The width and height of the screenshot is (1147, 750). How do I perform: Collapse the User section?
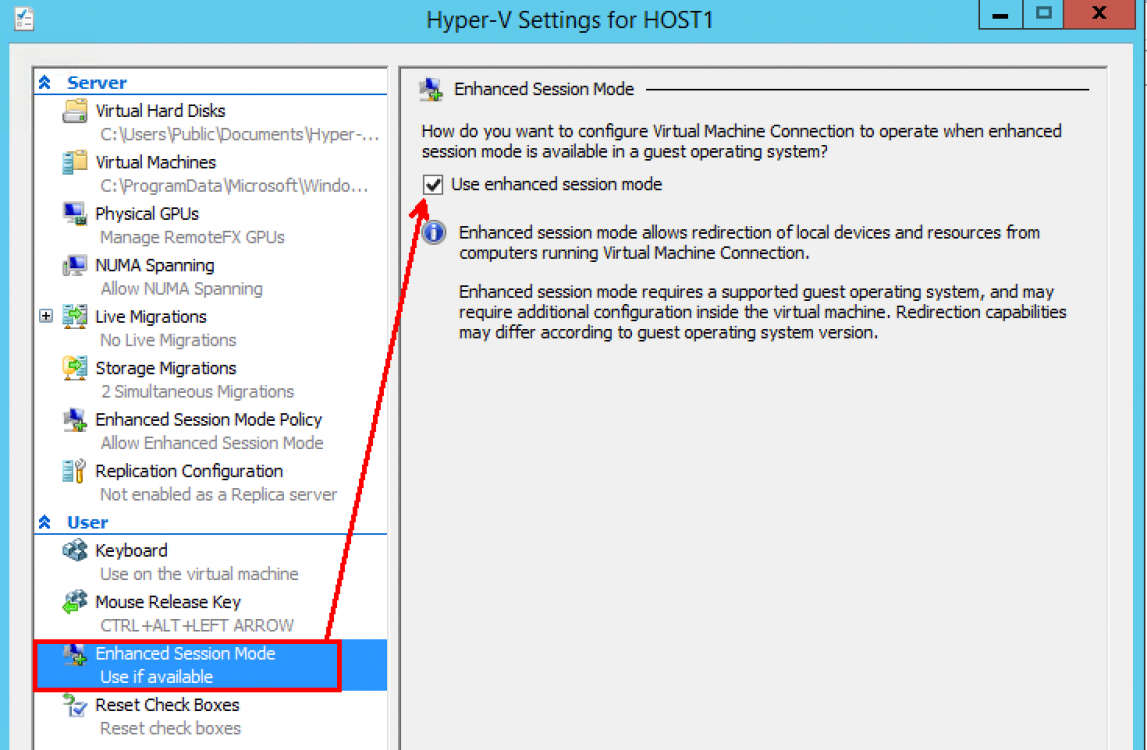point(46,521)
